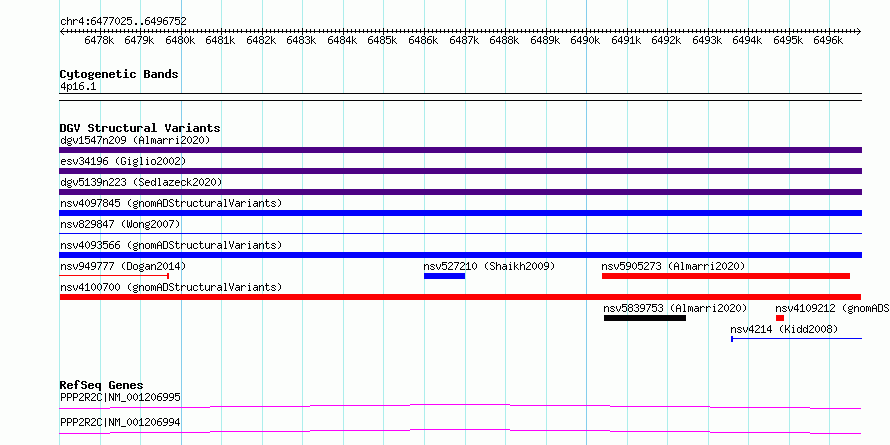Click the 6482k ruler tick label
This screenshot has height=445, width=890.
(x=261, y=41)
